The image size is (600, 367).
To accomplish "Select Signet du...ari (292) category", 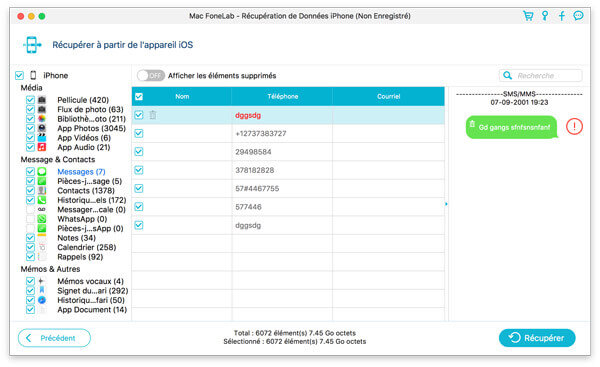I will tap(93, 290).
